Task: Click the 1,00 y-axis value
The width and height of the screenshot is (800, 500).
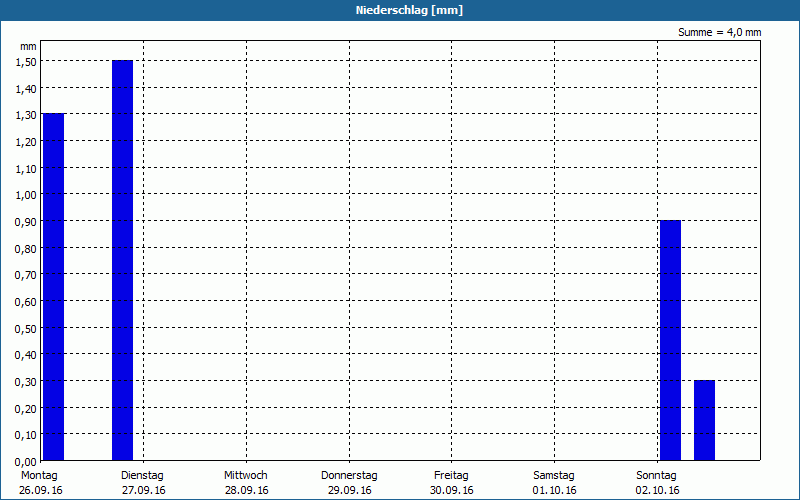Action: pos(26,195)
